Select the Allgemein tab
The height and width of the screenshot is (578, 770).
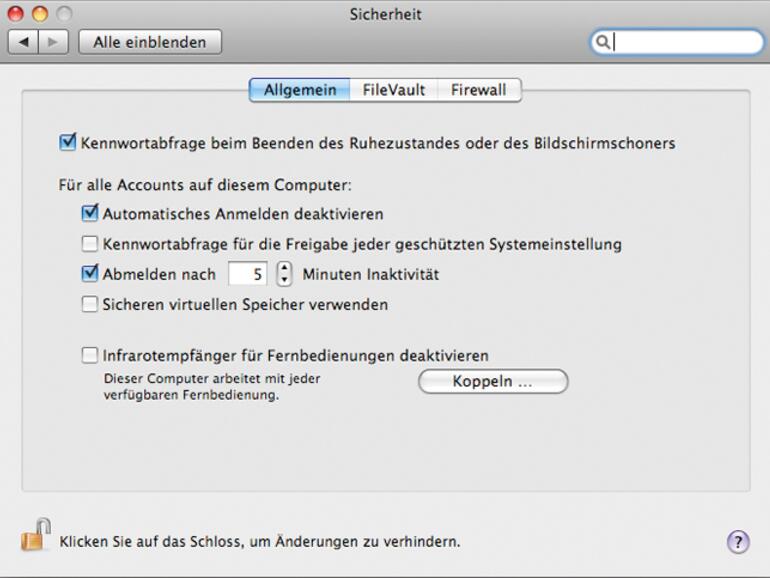click(x=300, y=90)
